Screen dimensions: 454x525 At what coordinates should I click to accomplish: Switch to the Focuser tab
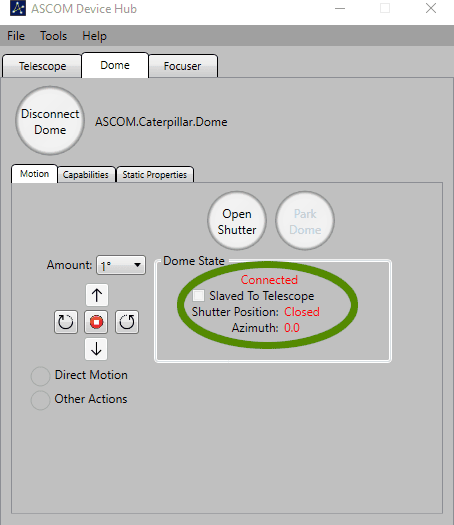point(182,66)
